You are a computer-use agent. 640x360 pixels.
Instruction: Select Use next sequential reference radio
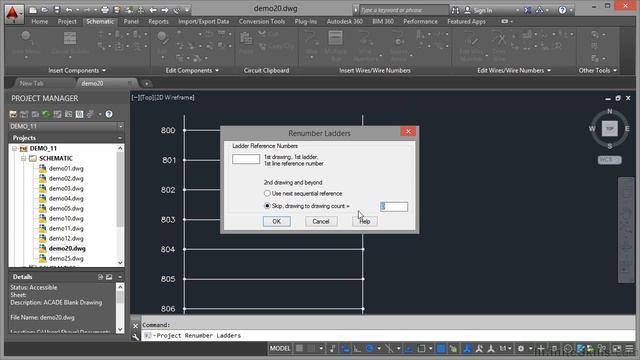(267, 193)
